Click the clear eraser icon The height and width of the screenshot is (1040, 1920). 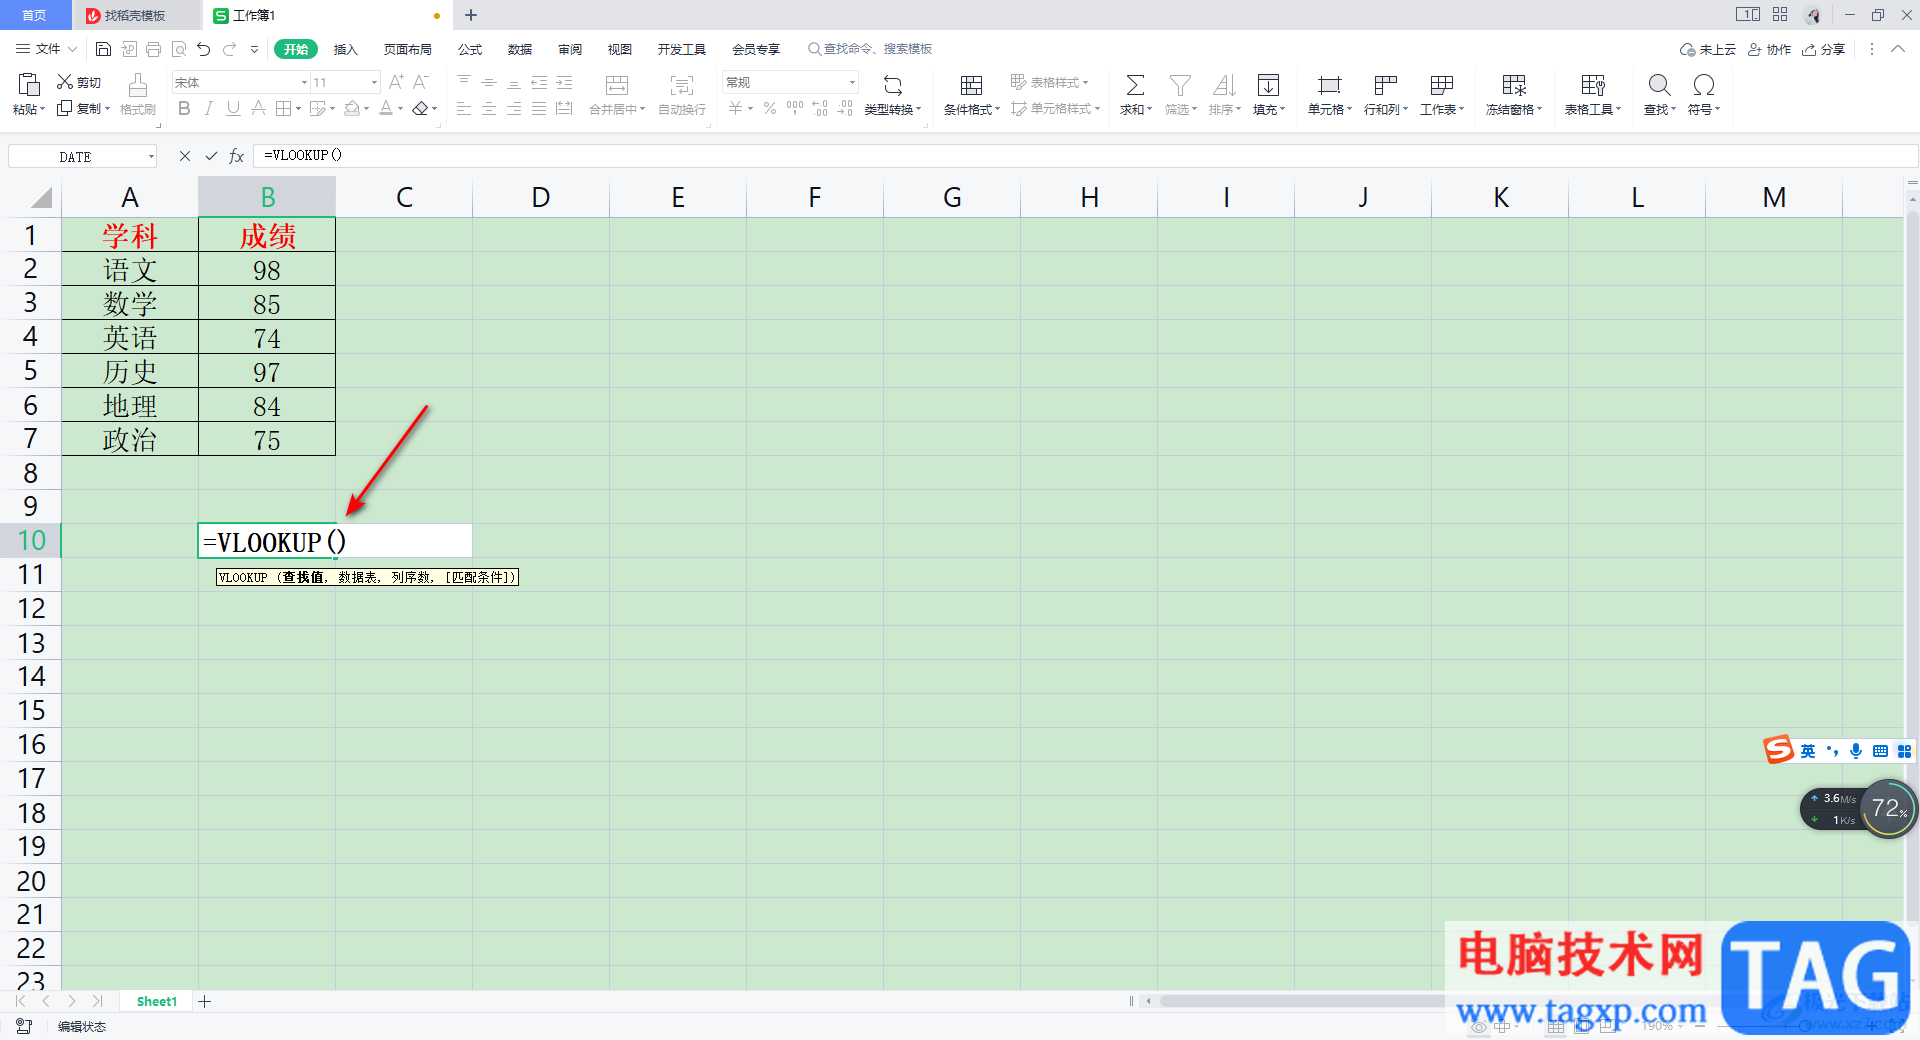421,108
